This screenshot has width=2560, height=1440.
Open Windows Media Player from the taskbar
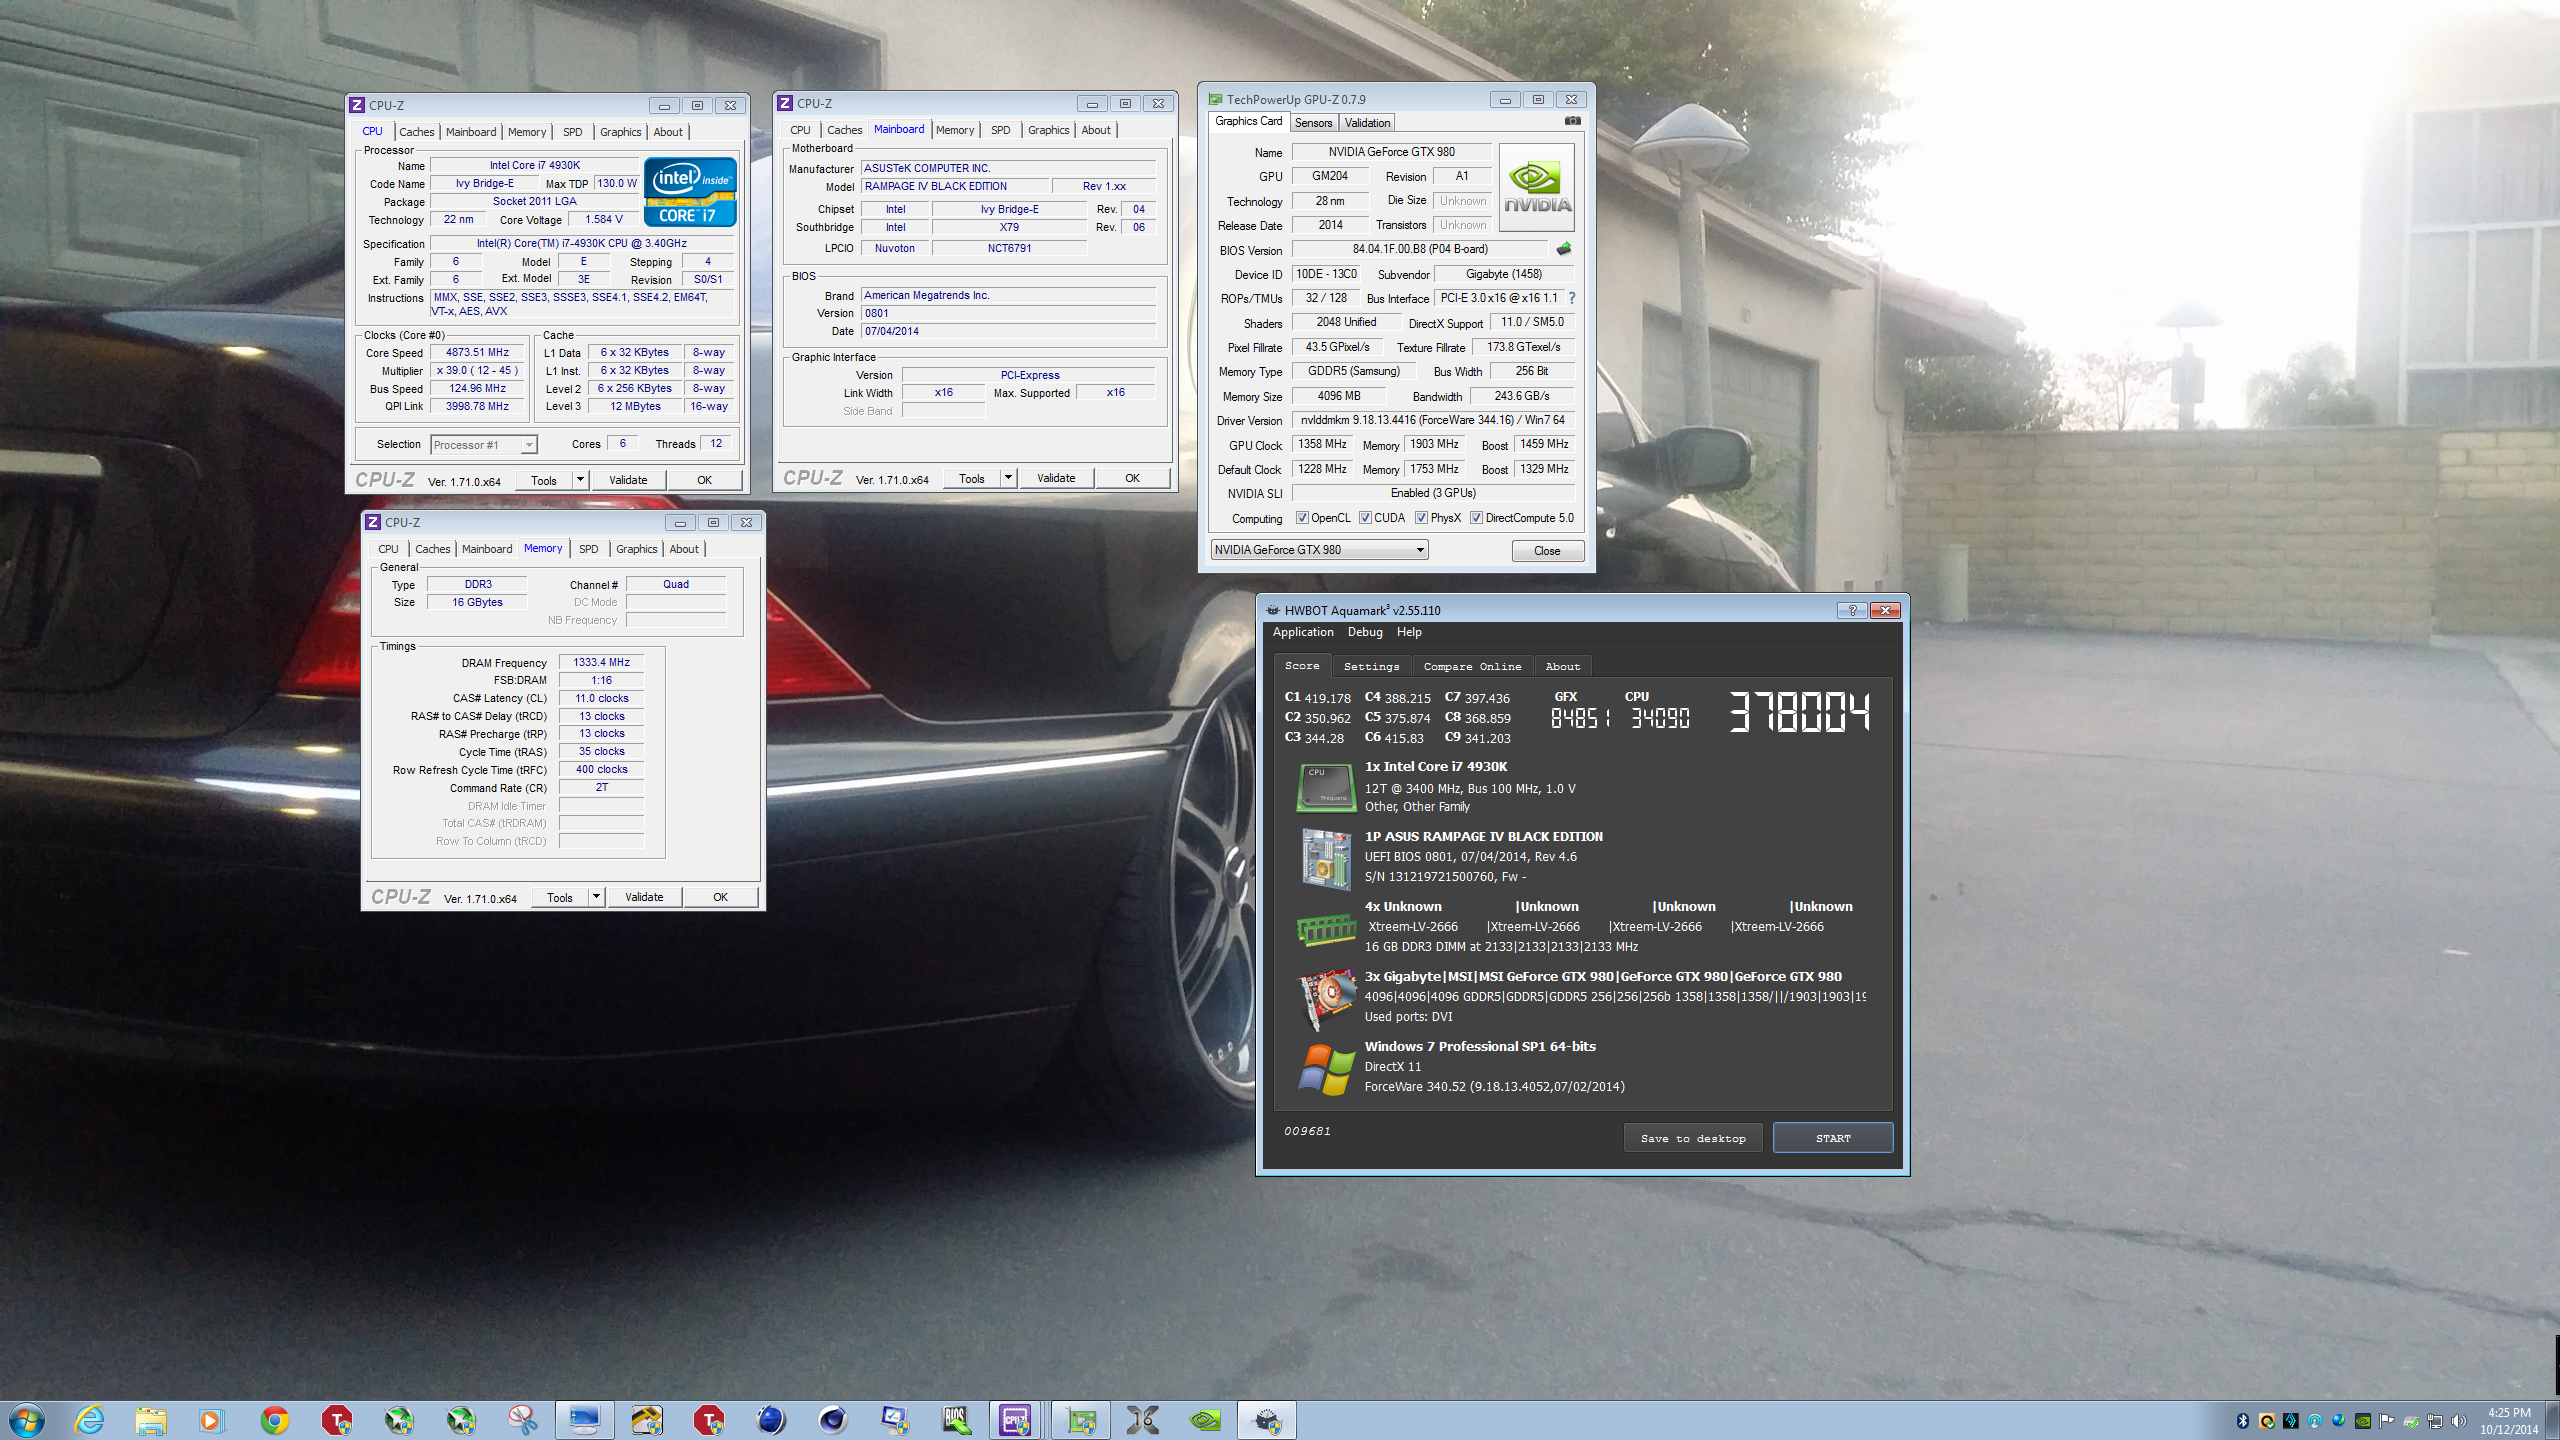[211, 1420]
